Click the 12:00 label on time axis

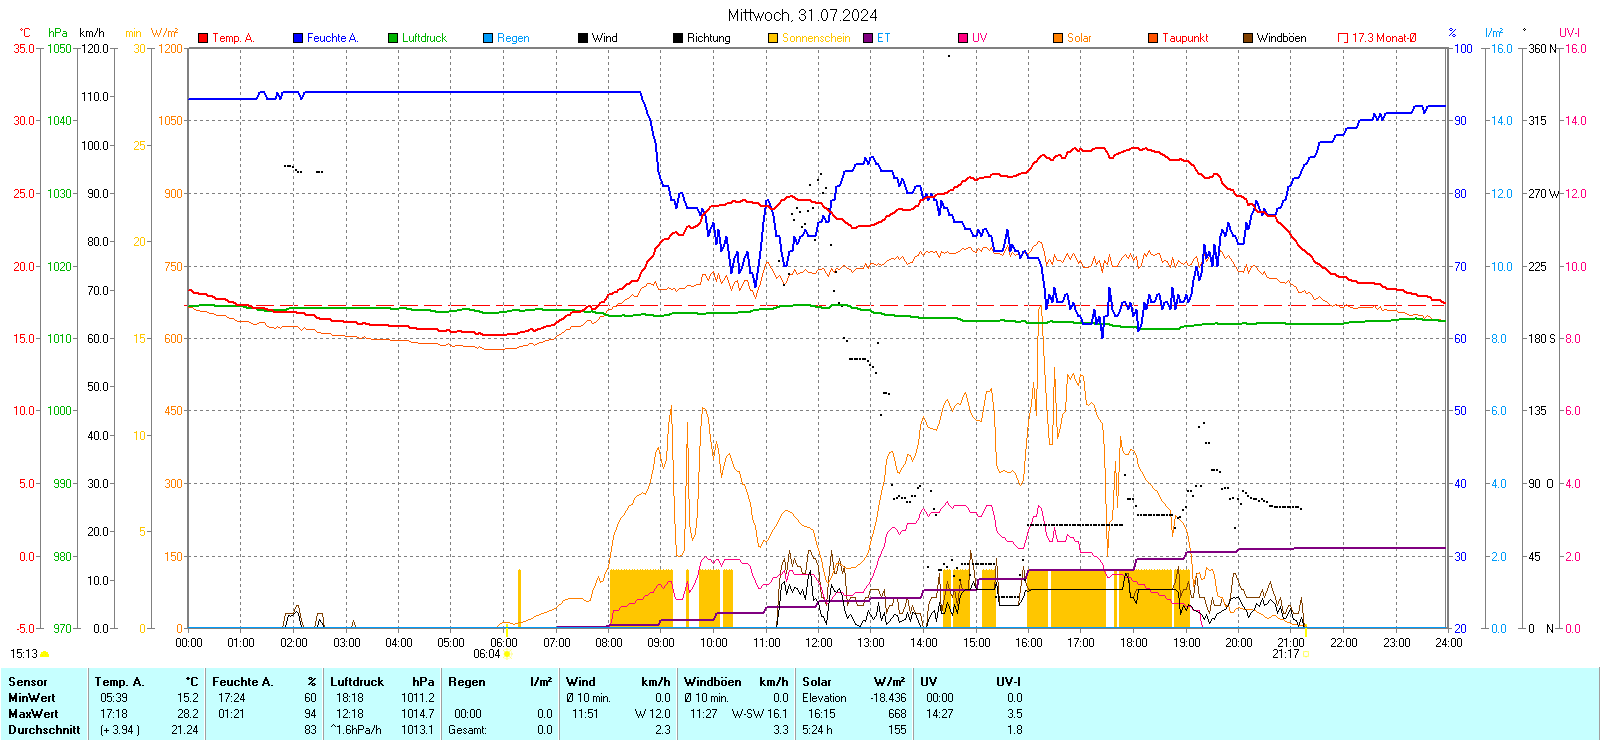coord(818,642)
